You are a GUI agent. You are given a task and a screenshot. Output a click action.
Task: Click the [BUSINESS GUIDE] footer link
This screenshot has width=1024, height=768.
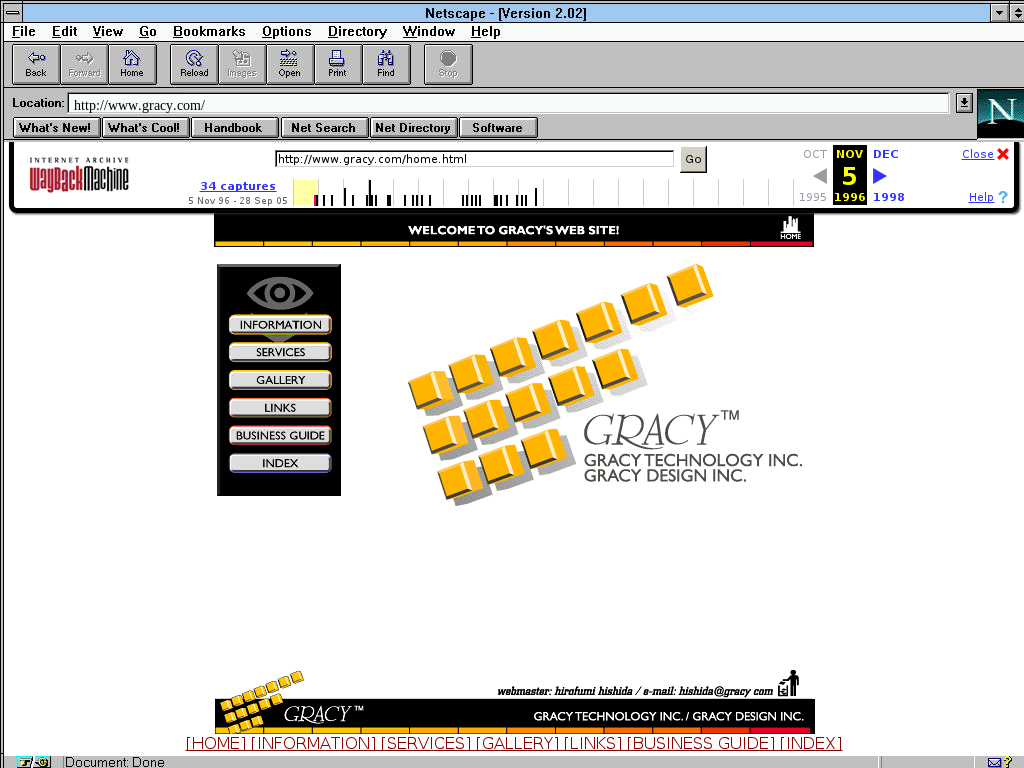point(701,743)
